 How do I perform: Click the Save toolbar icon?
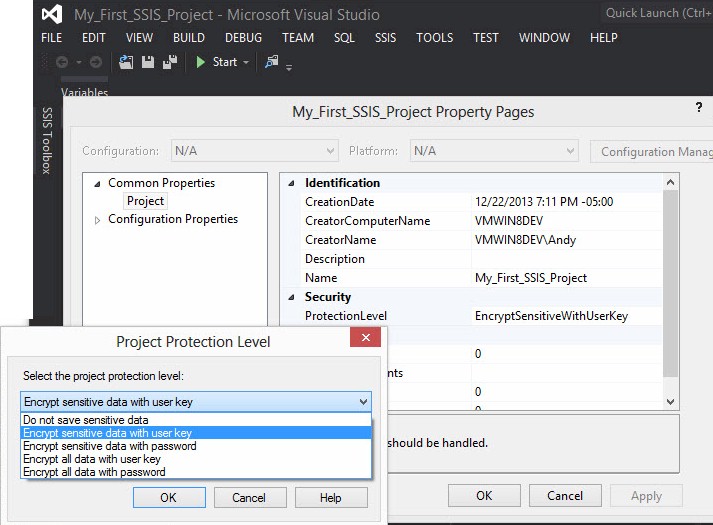click(148, 62)
